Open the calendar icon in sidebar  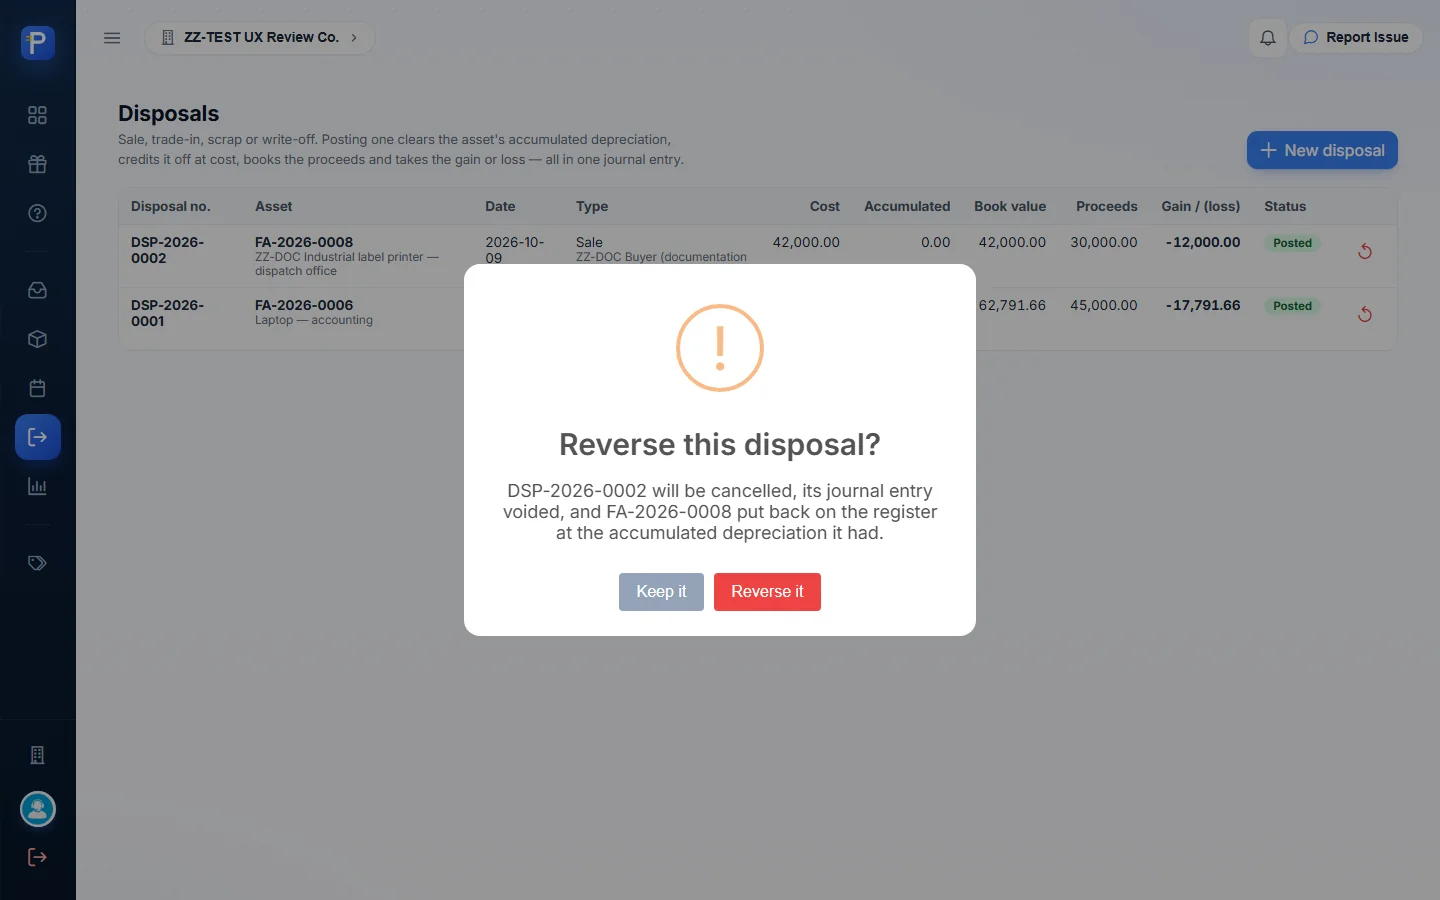tap(37, 388)
